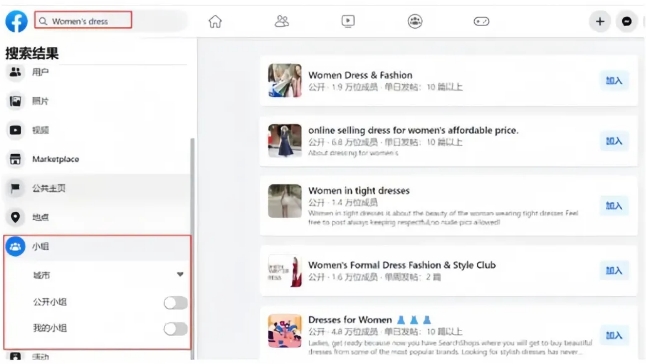Open the Groups icon in top bar
Screen dimensions: 646x364
pos(415,21)
